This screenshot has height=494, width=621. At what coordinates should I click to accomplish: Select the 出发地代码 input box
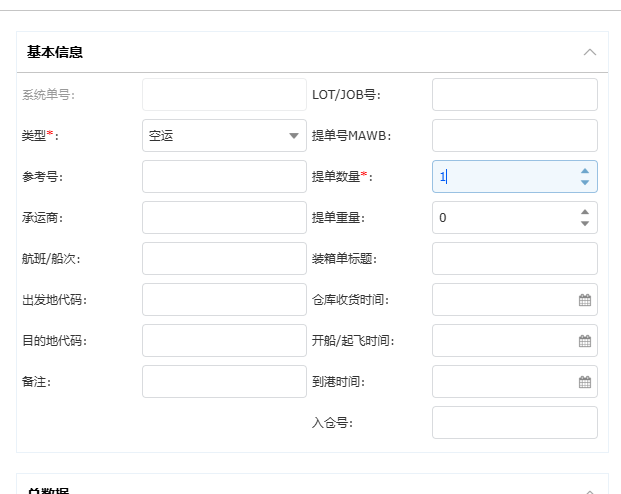pyautogui.click(x=224, y=300)
